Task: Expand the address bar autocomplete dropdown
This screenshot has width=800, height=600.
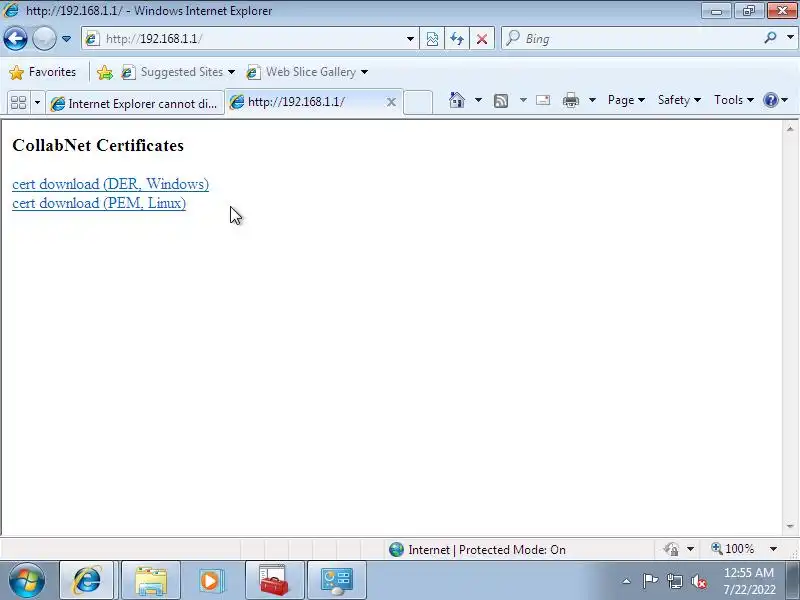Action: [410, 39]
